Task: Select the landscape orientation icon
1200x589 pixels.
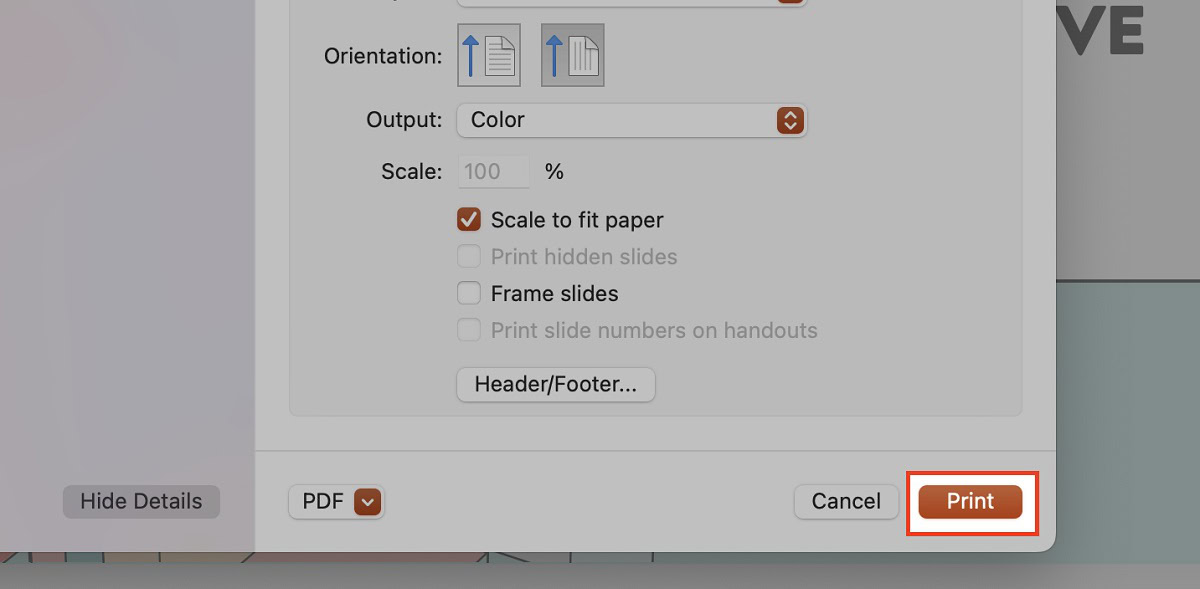Action: tap(573, 55)
